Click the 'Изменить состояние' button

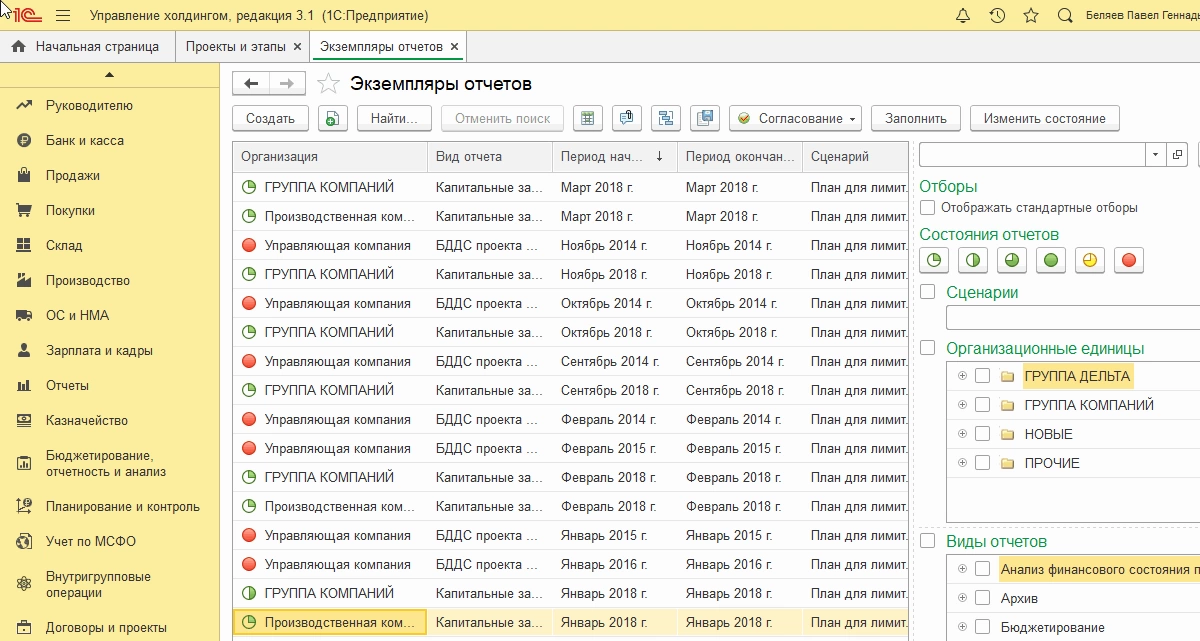click(x=1044, y=118)
